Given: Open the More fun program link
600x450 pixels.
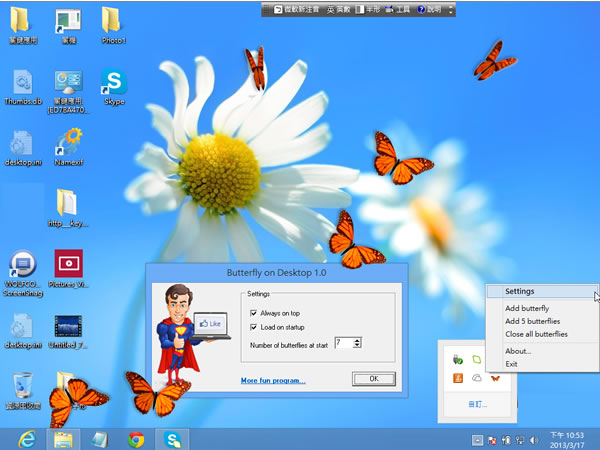Looking at the screenshot, I should (273, 380).
